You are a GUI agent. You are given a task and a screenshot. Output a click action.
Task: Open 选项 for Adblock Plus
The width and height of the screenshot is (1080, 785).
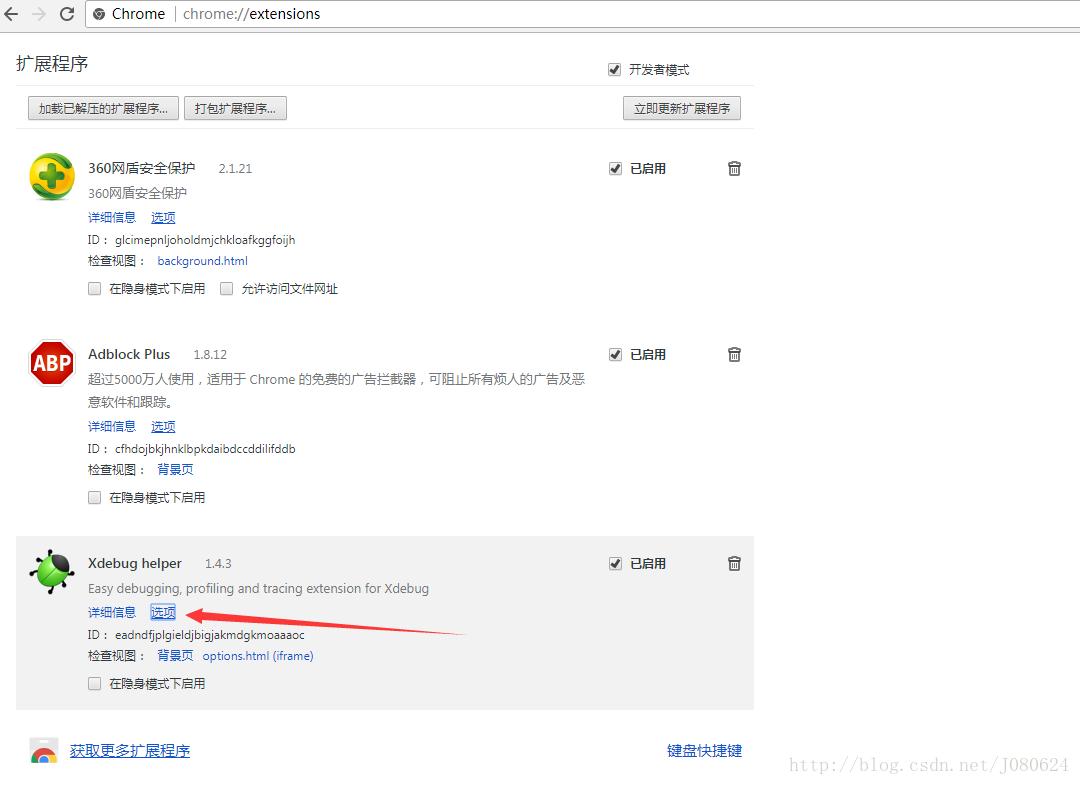163,427
